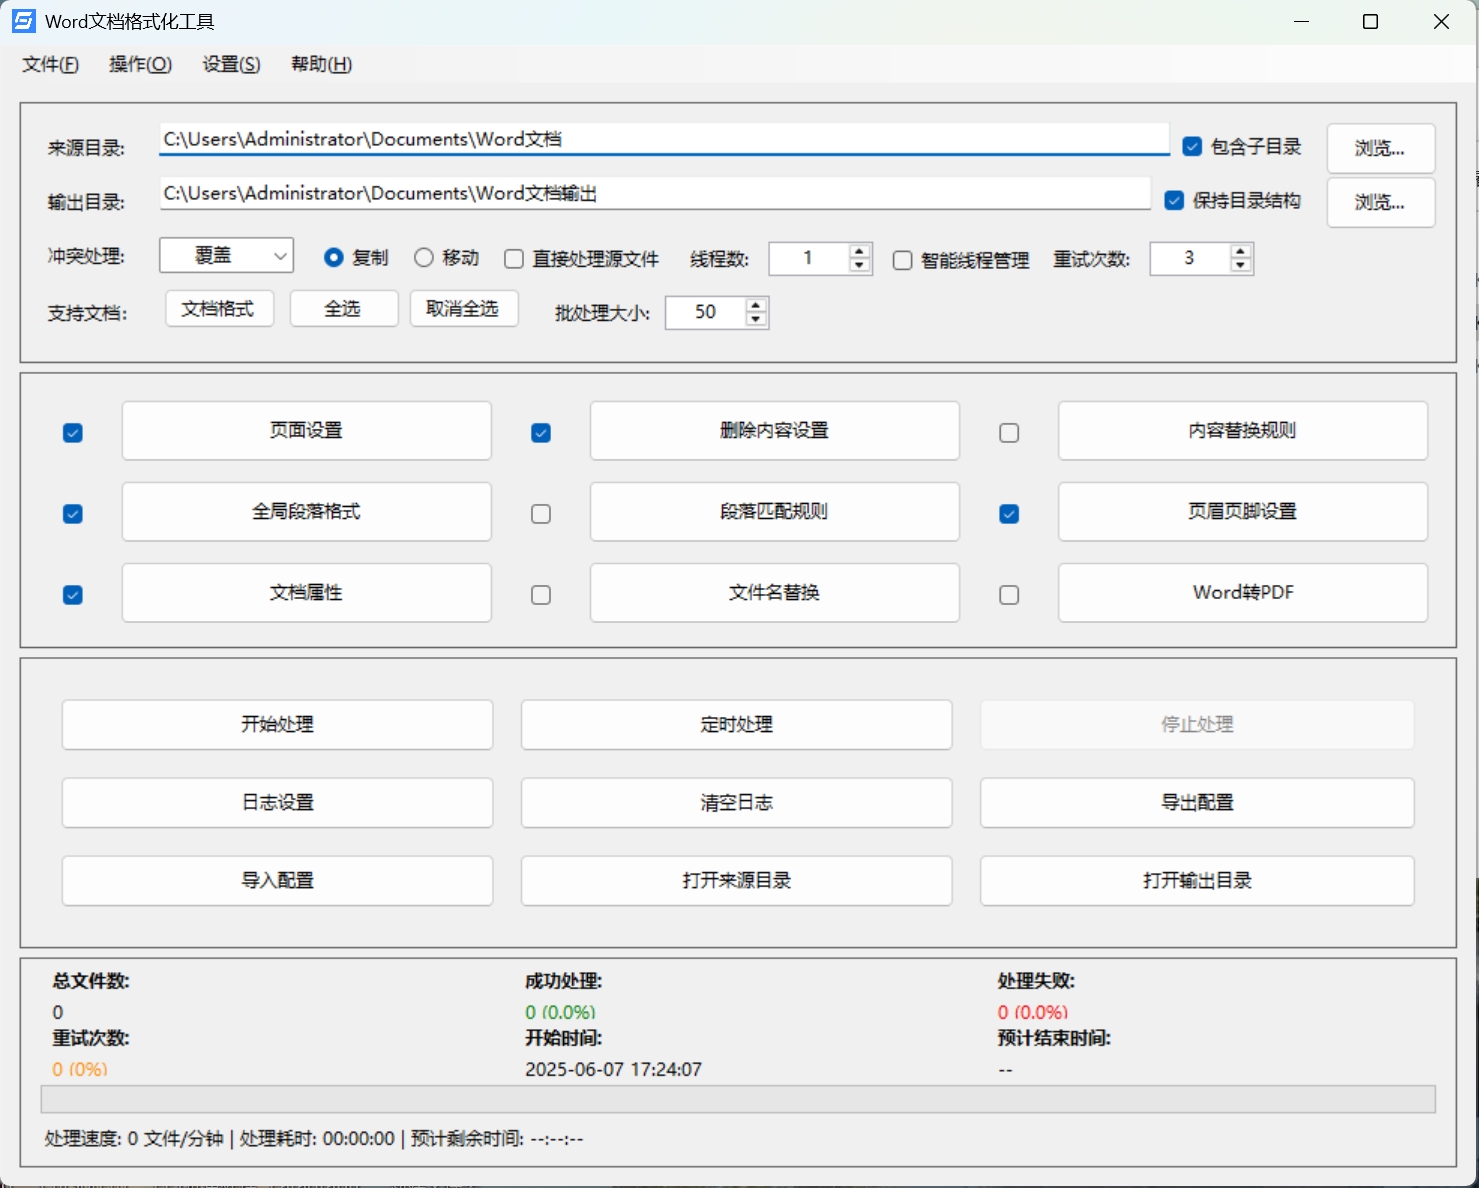Open 页眉页脚设置 settings
1479x1188 pixels.
pyautogui.click(x=1243, y=512)
